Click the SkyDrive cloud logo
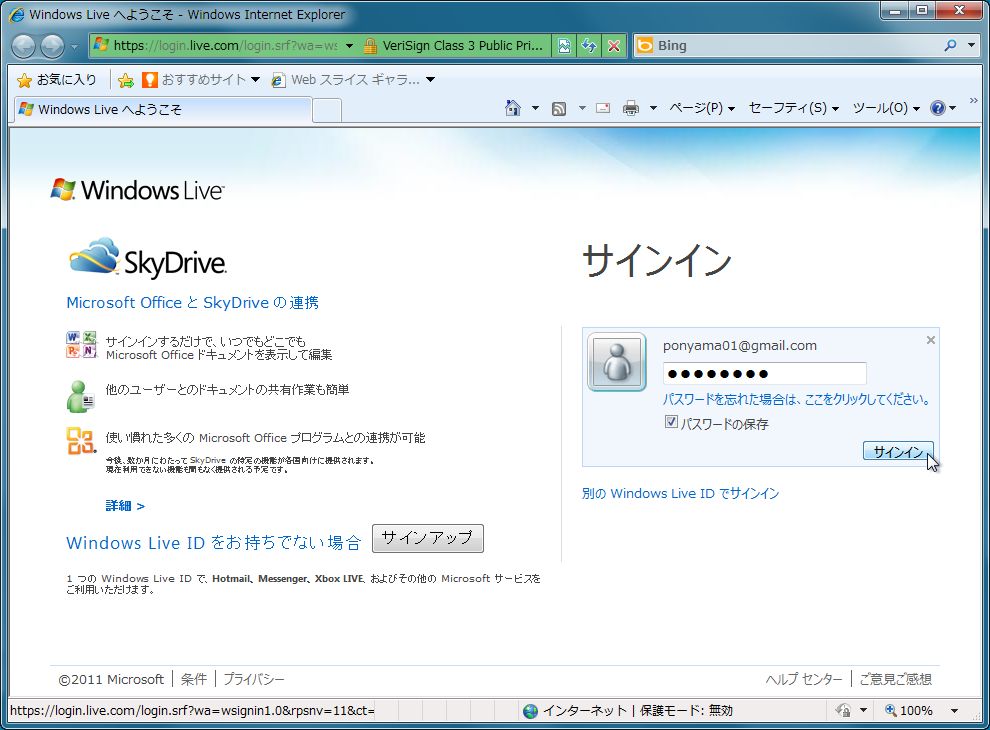The height and width of the screenshot is (730, 990). 147,258
